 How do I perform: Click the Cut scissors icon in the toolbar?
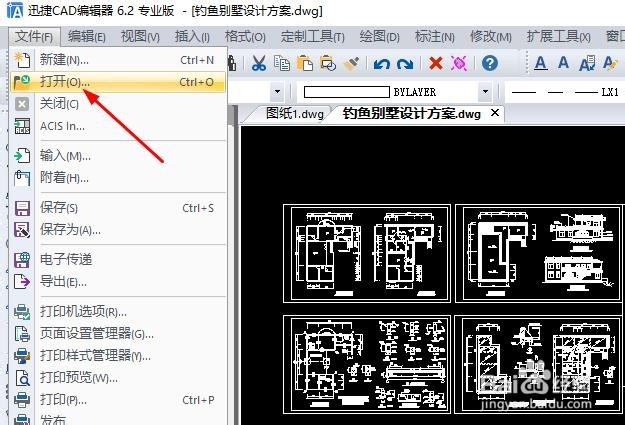pos(259,63)
